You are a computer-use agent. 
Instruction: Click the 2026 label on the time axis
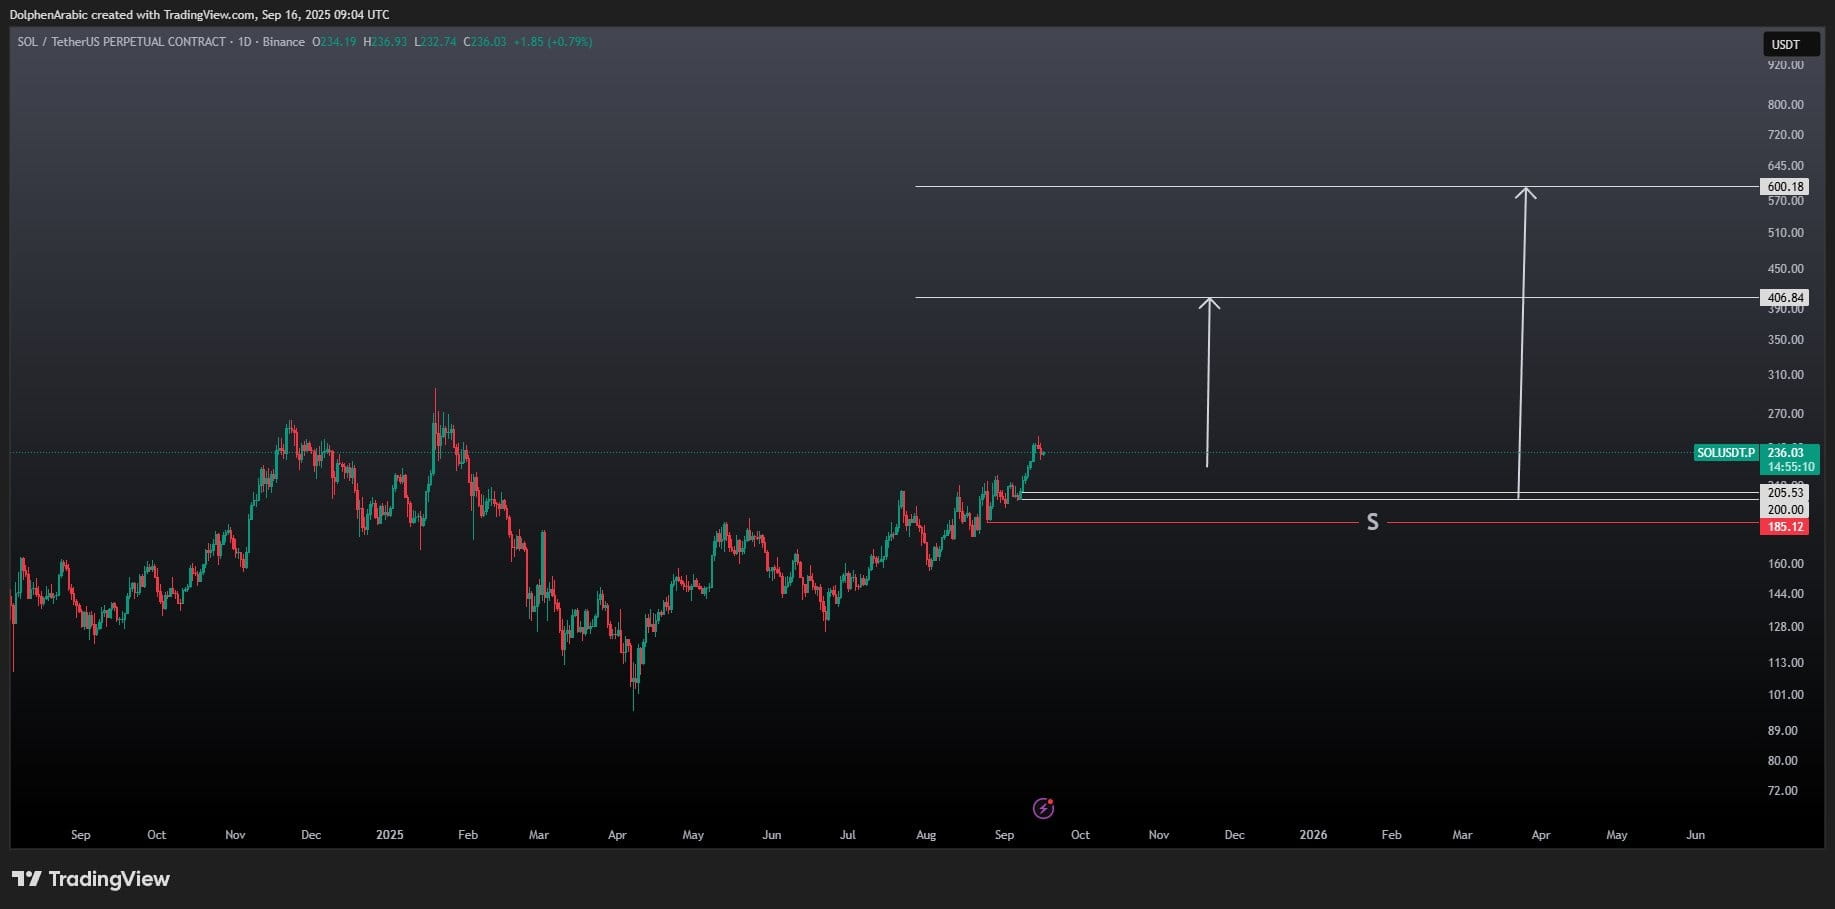(x=1313, y=835)
